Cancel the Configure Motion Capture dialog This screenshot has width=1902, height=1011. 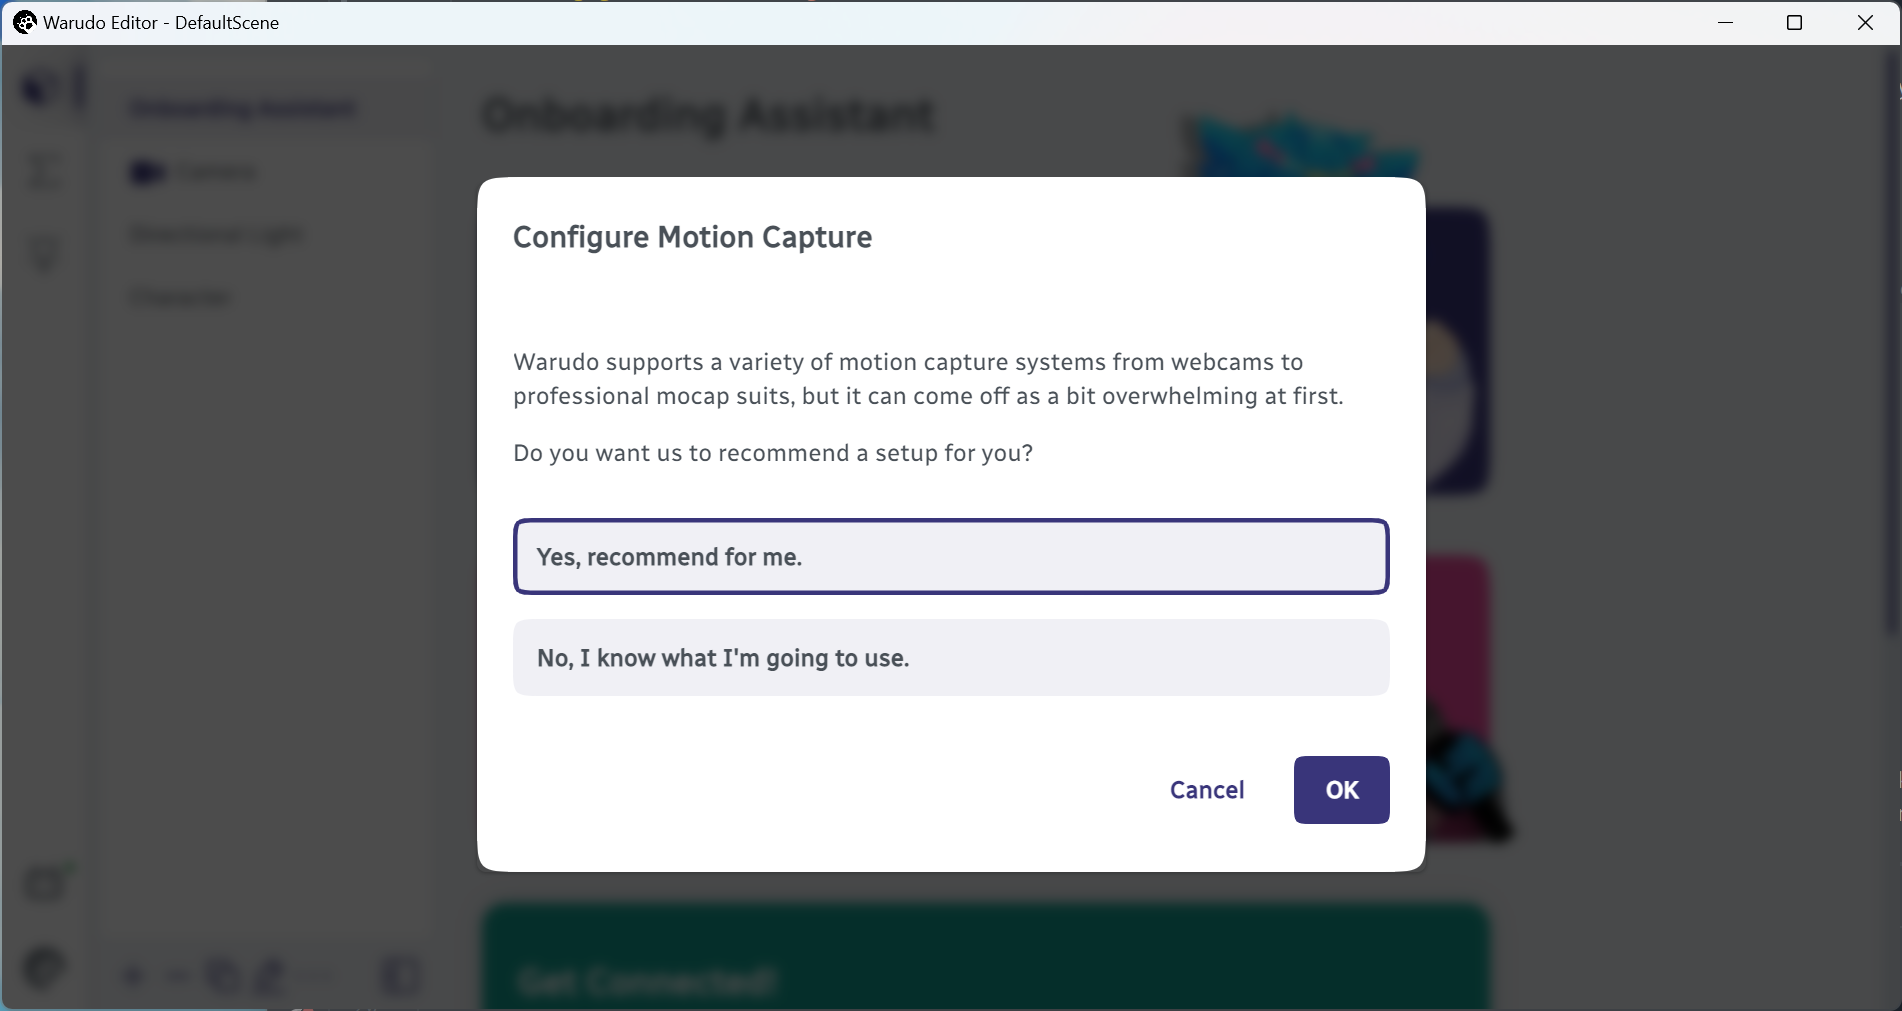[1207, 790]
